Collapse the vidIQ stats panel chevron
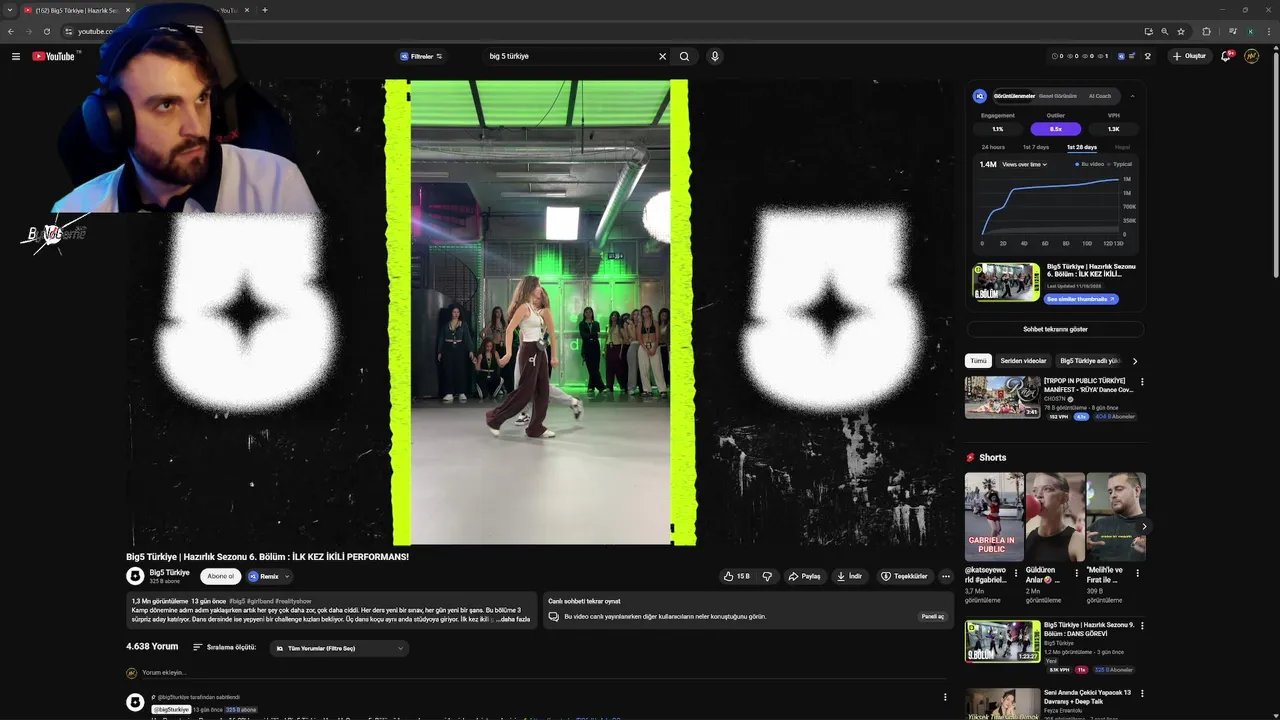Screen dimensions: 1280x720 click(x=1132, y=96)
